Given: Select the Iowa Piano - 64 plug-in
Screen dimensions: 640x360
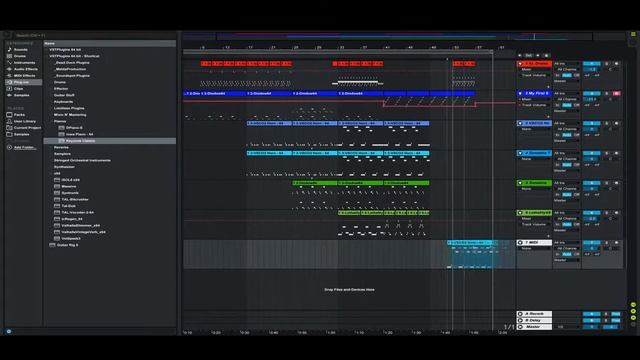Looking at the screenshot, I should pyautogui.click(x=79, y=134).
